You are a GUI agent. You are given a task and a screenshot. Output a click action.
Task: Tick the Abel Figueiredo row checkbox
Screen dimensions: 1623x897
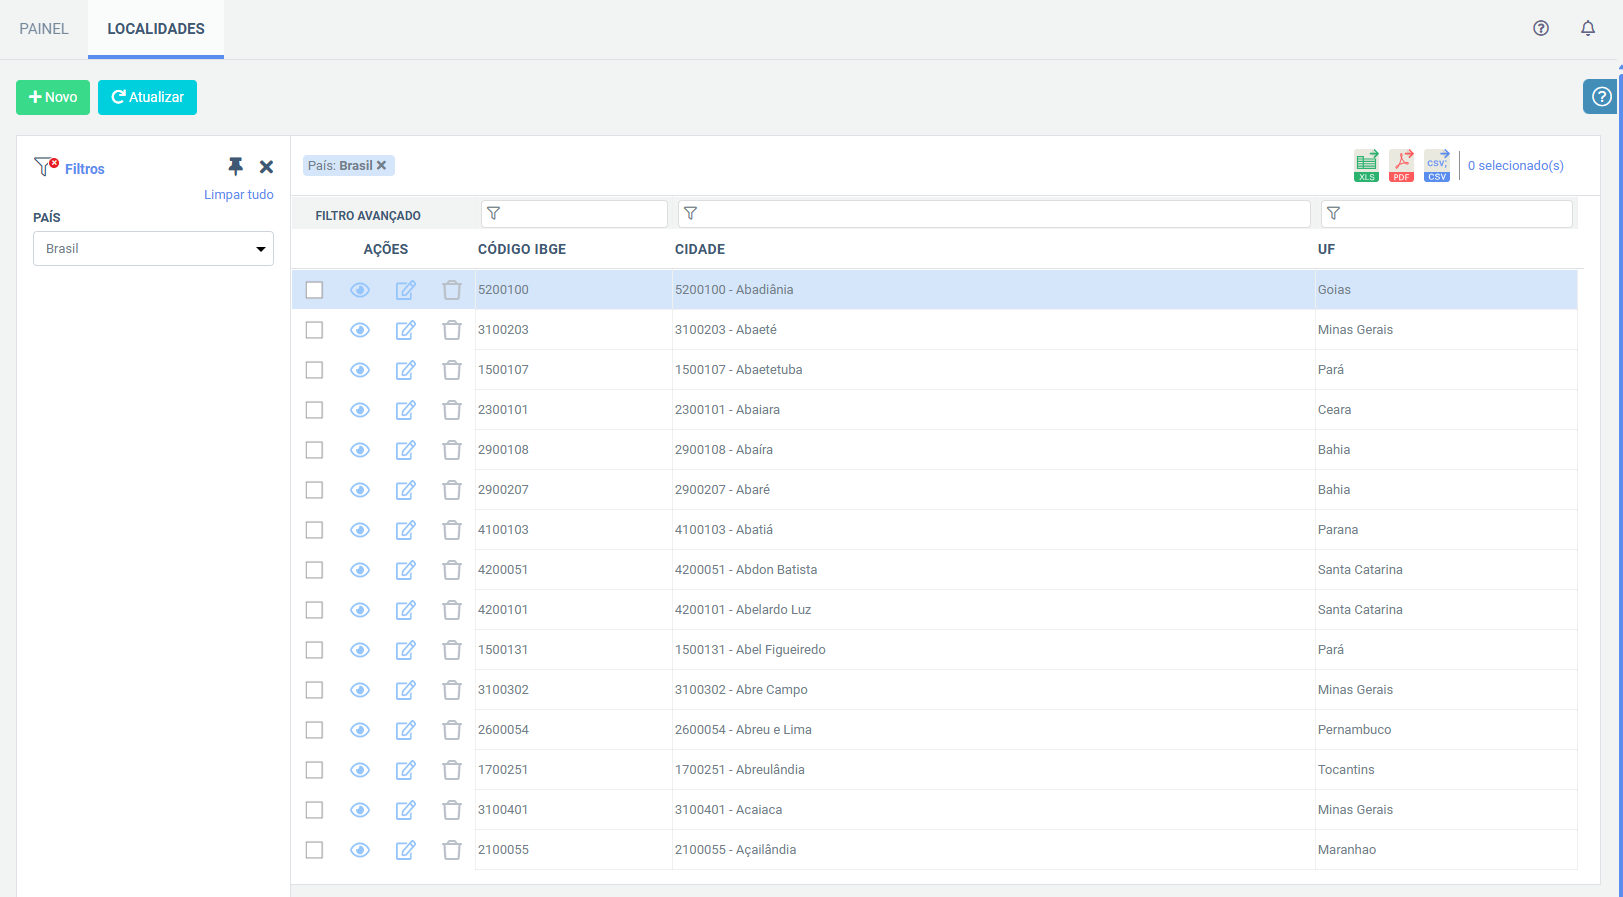point(314,650)
